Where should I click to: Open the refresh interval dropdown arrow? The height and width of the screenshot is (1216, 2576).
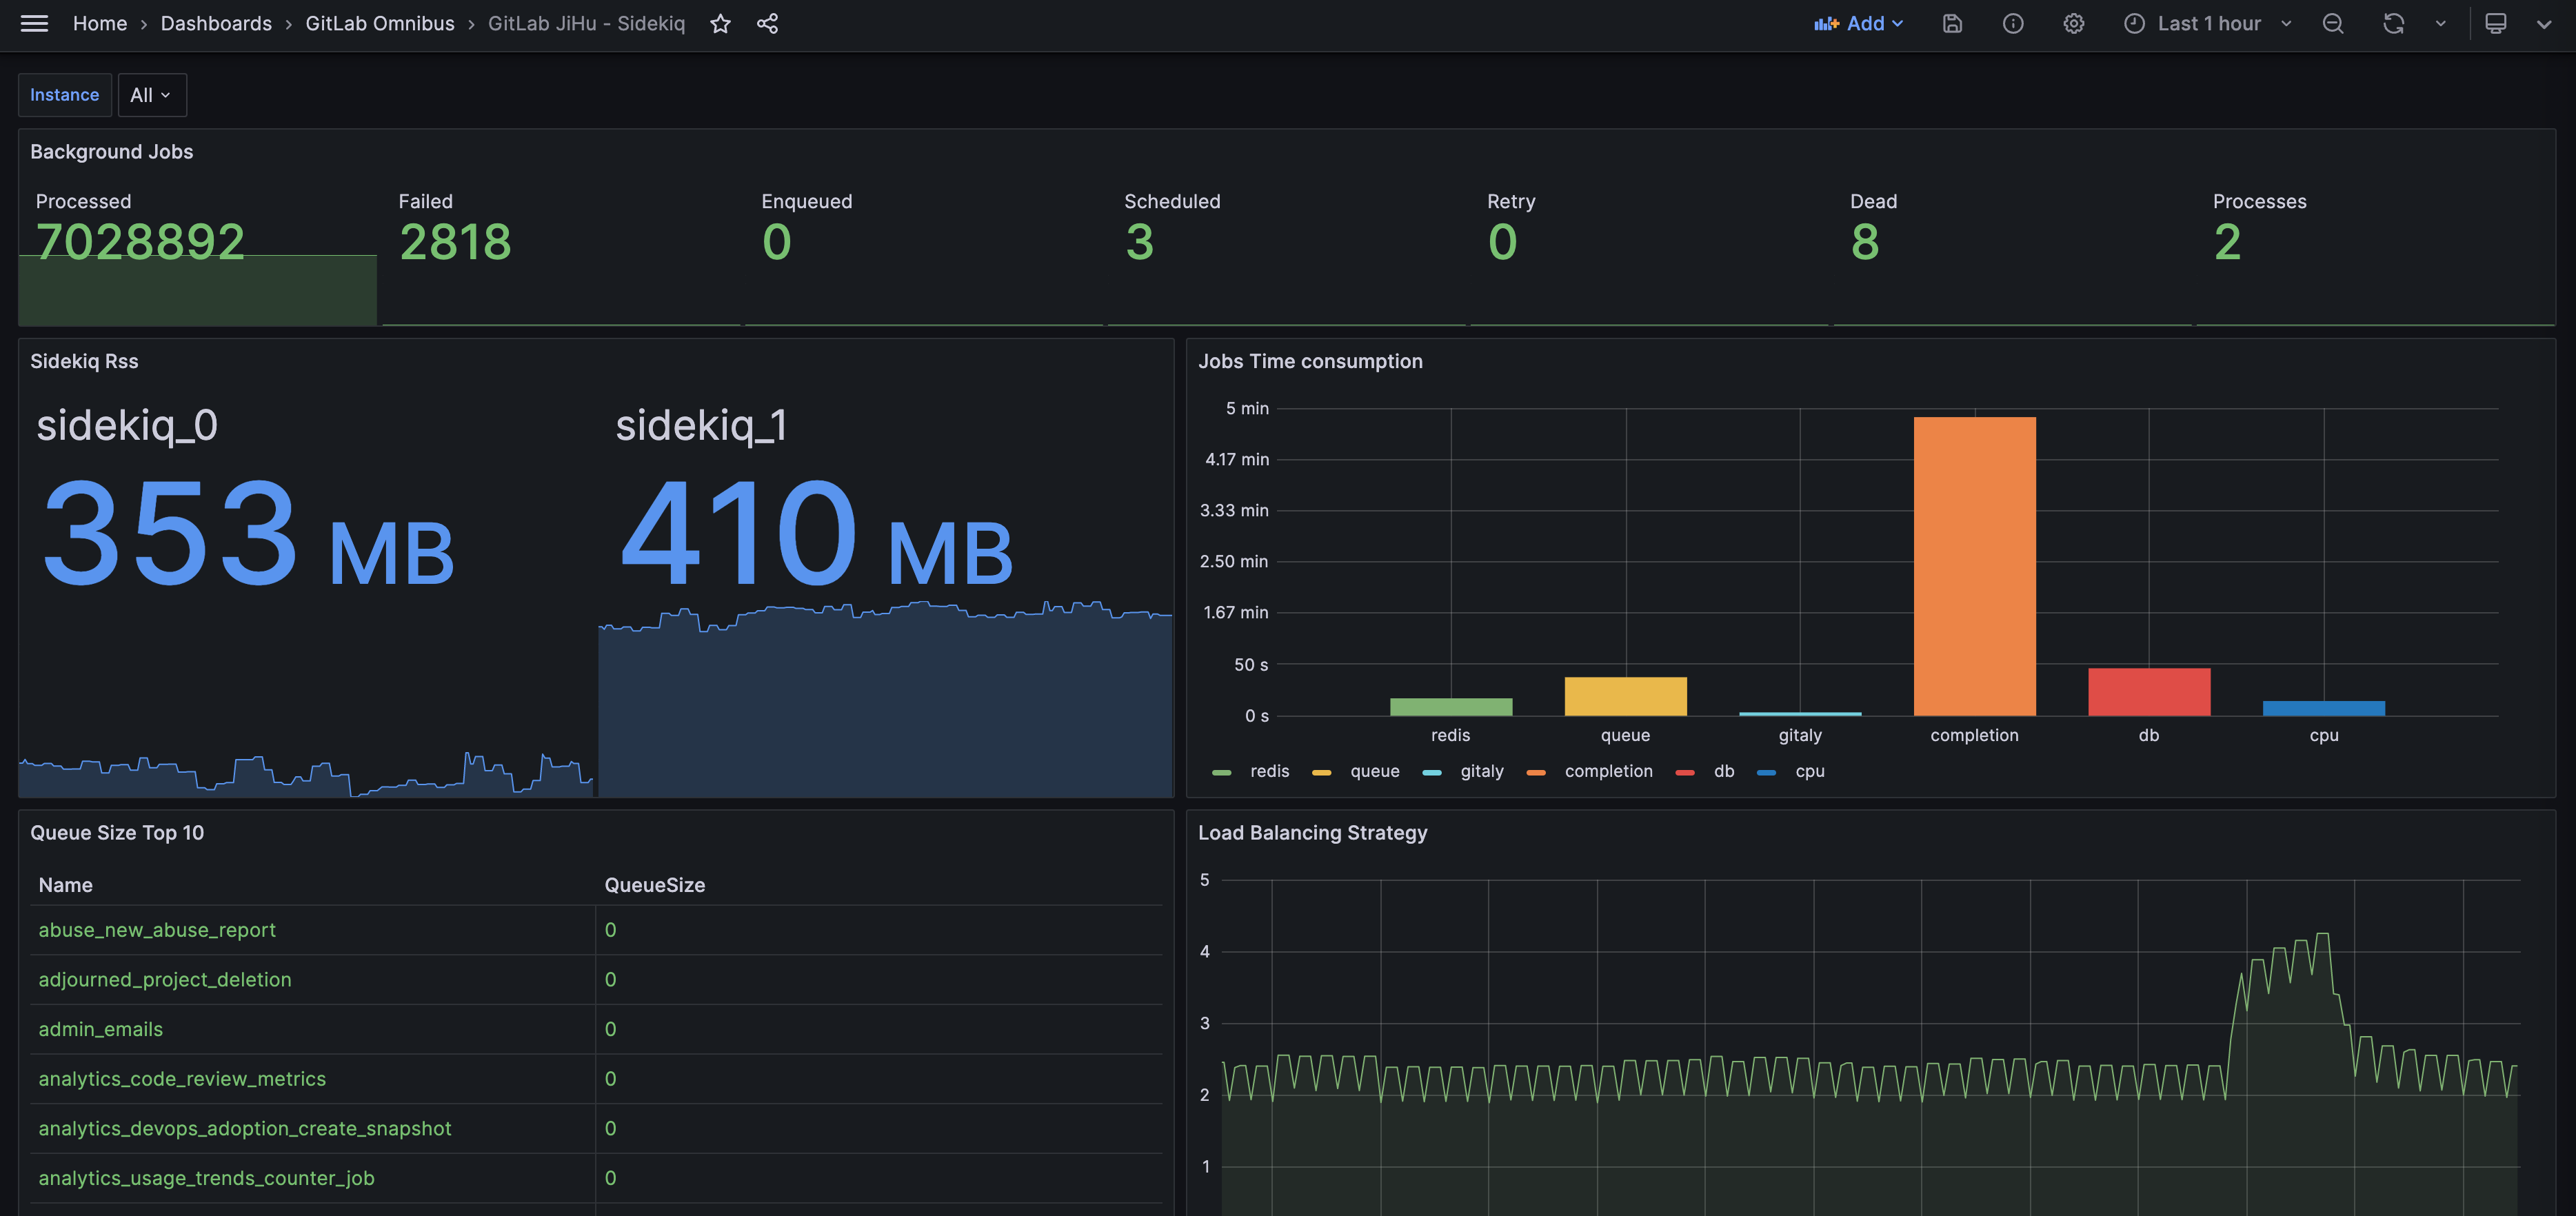(2440, 23)
